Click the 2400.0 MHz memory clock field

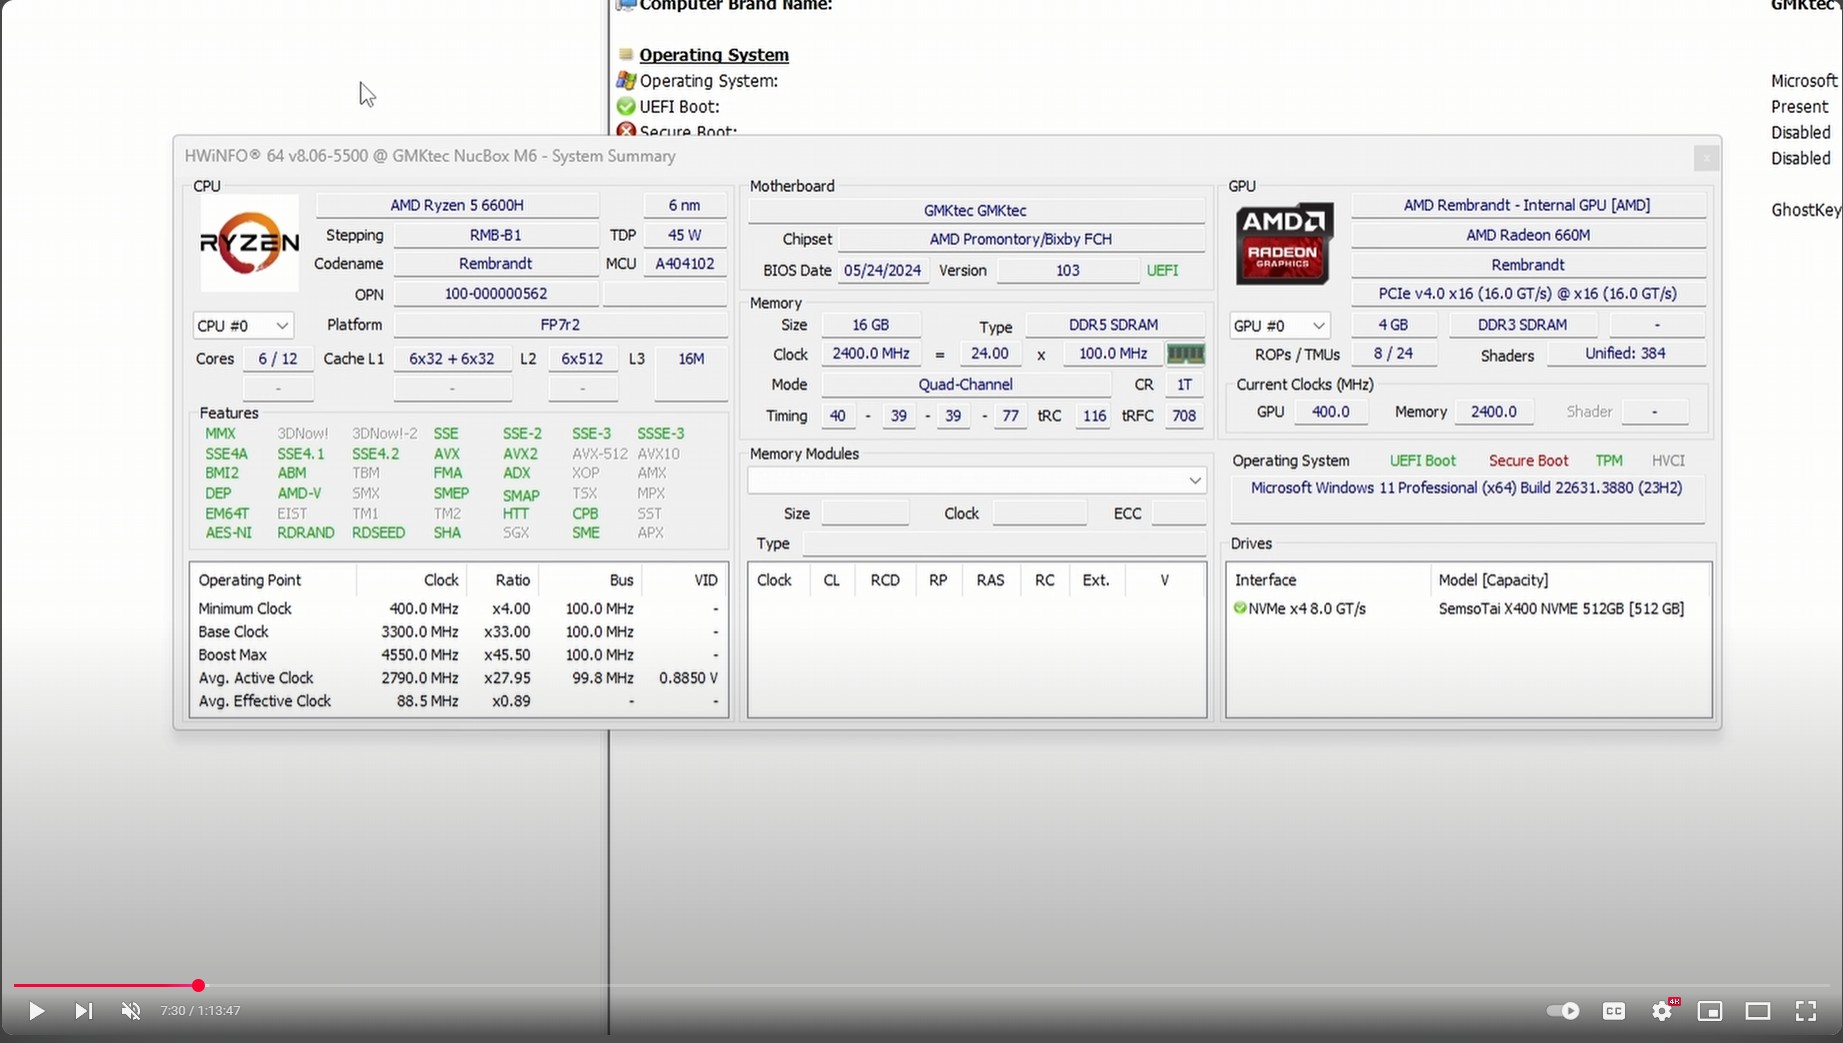tap(871, 354)
